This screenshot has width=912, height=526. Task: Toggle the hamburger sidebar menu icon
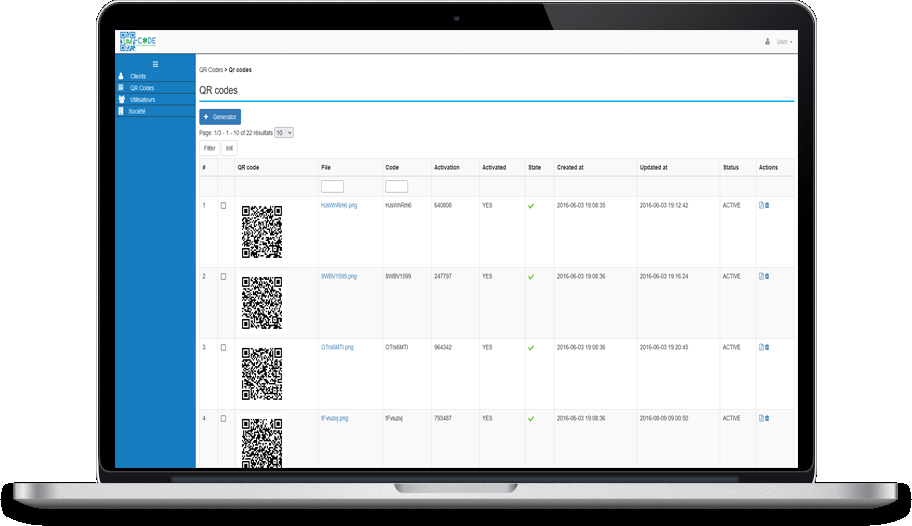[155, 64]
